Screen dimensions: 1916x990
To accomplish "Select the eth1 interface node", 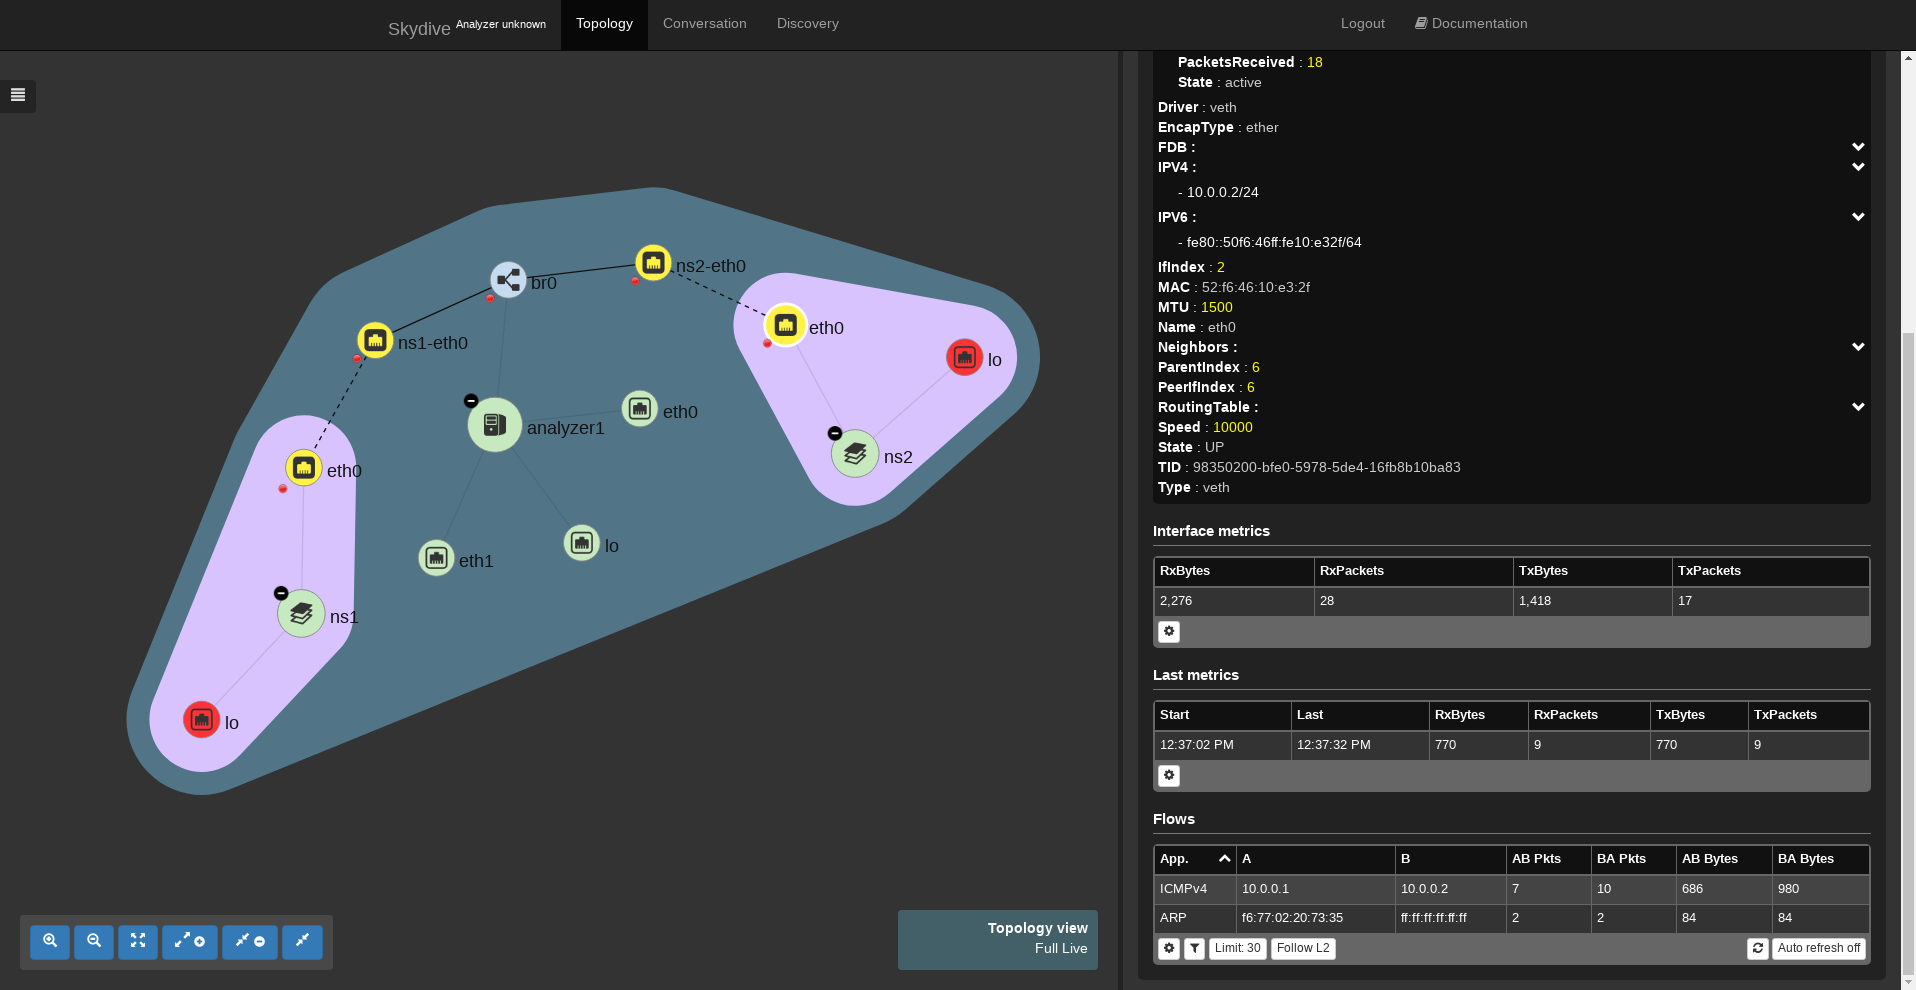I will coord(436,558).
